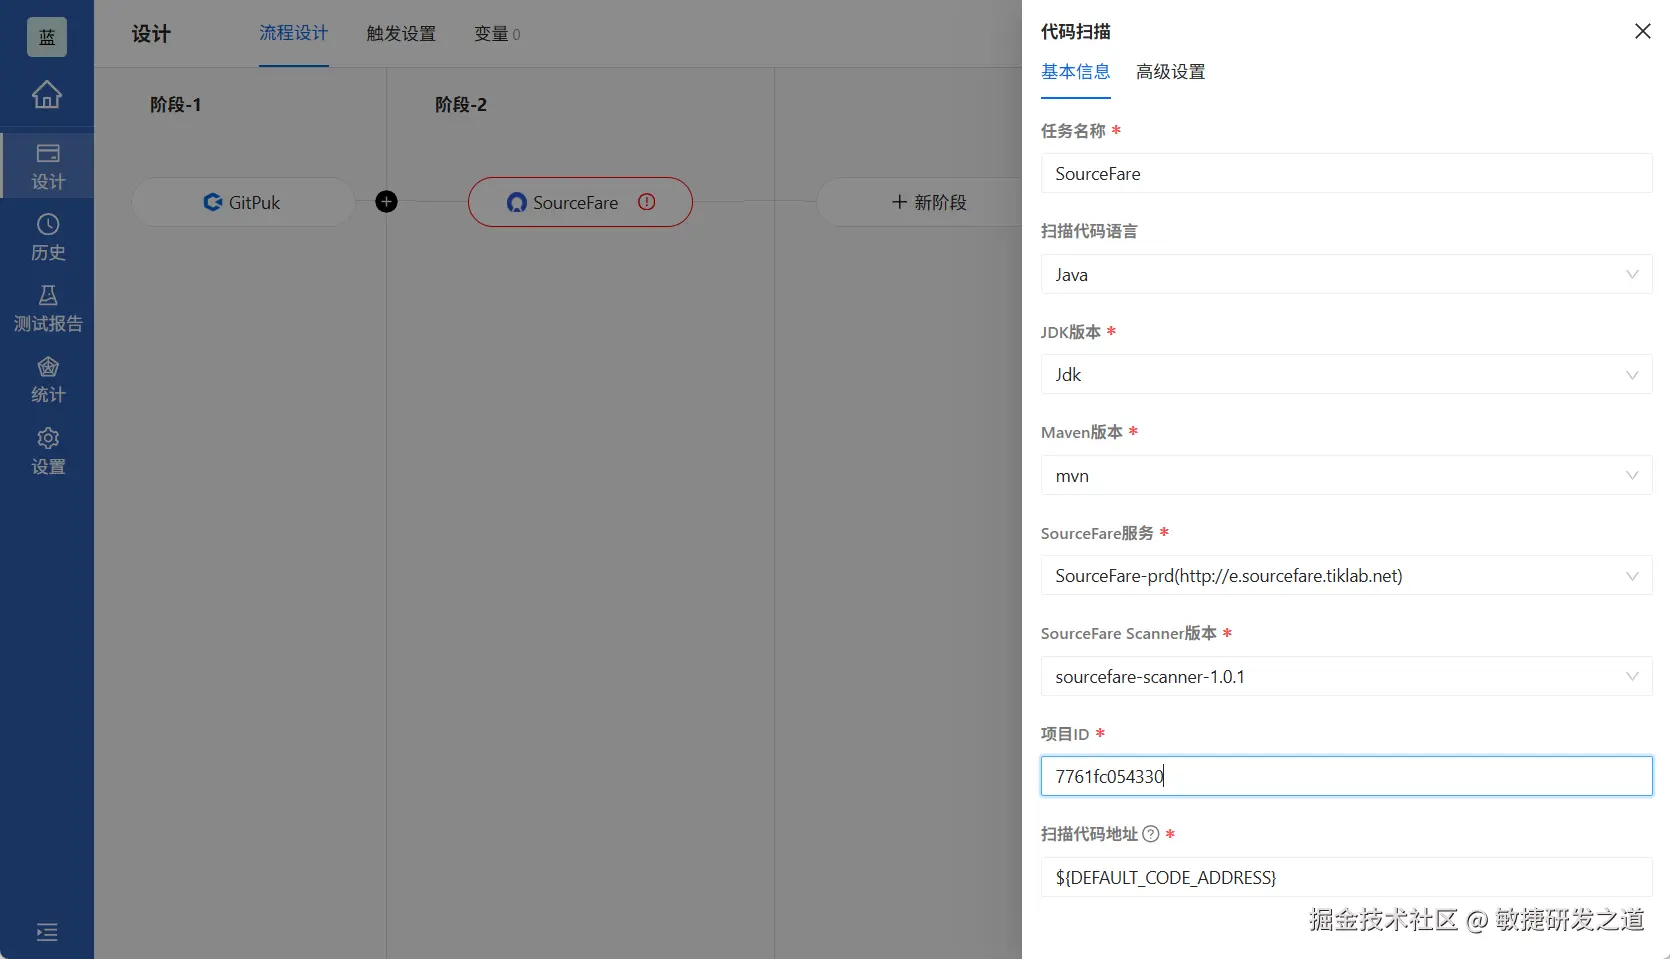Open the SourceFare Scanner版本 dropdown

point(1346,677)
